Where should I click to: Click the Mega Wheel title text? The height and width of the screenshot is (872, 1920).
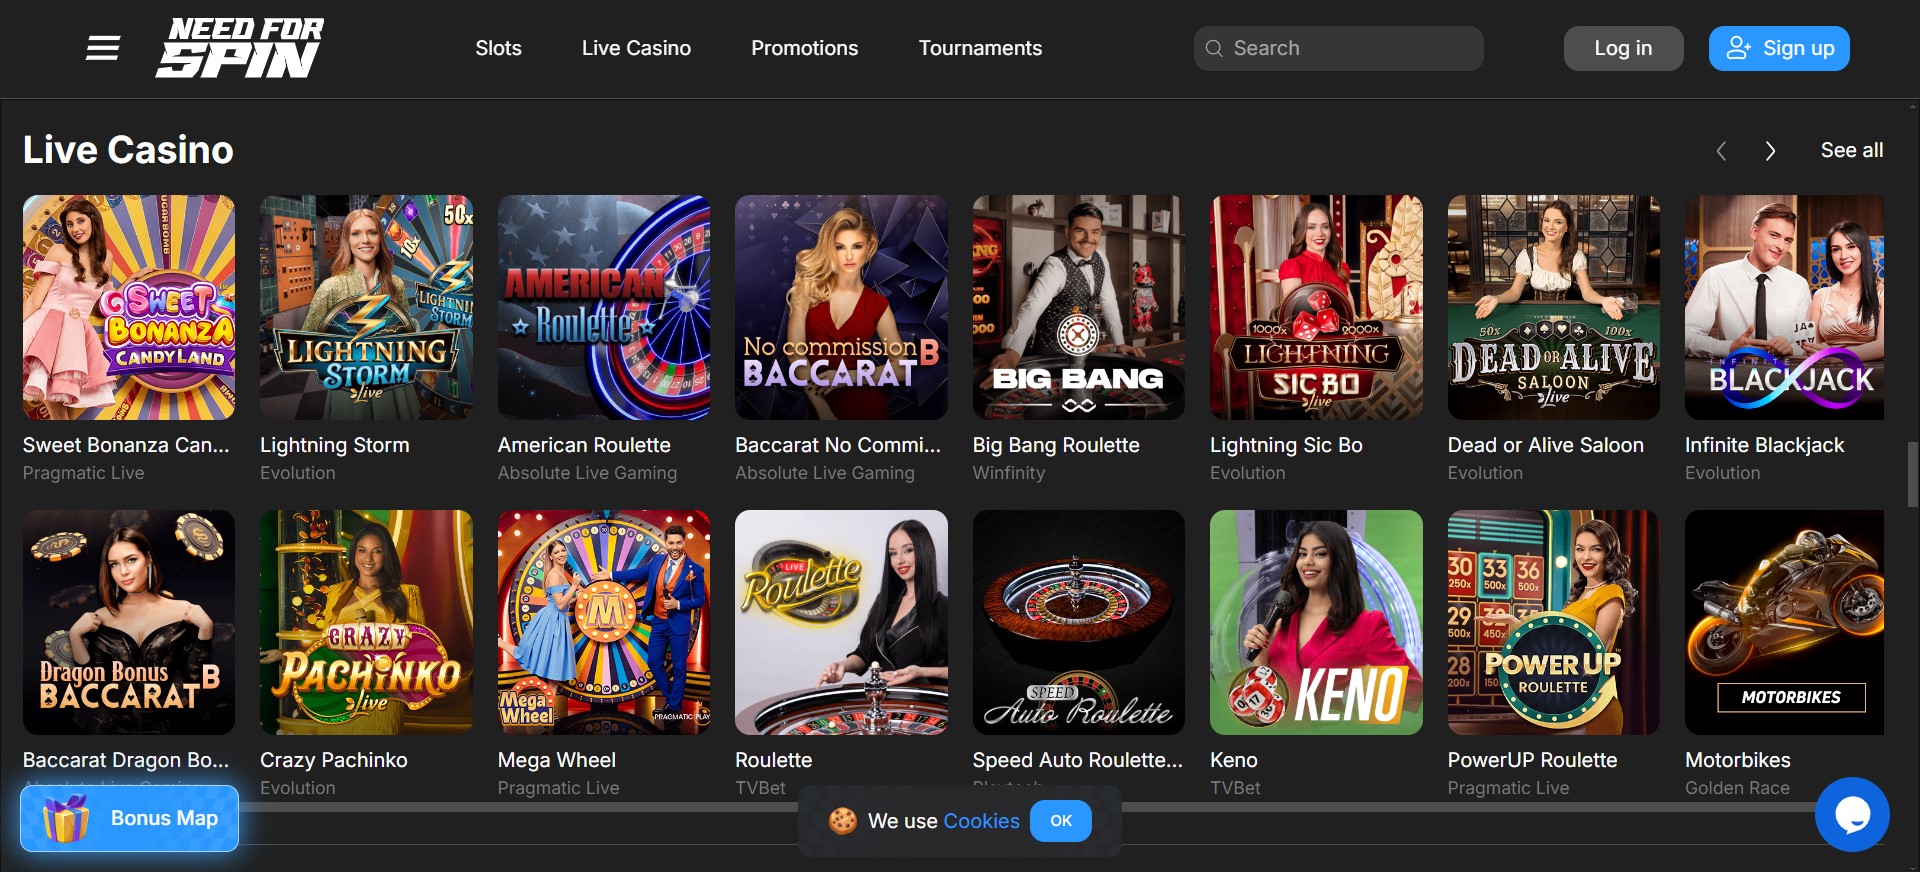pos(557,760)
